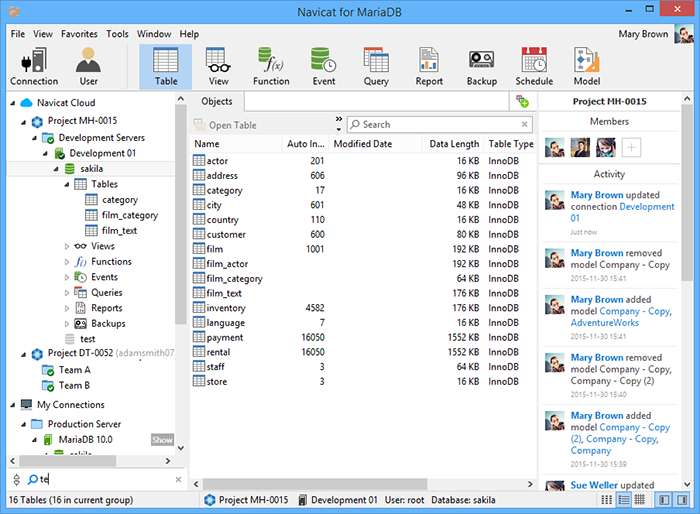Screen dimensions: 700x514
Task: Select the View toolbar icon
Action: point(218,67)
